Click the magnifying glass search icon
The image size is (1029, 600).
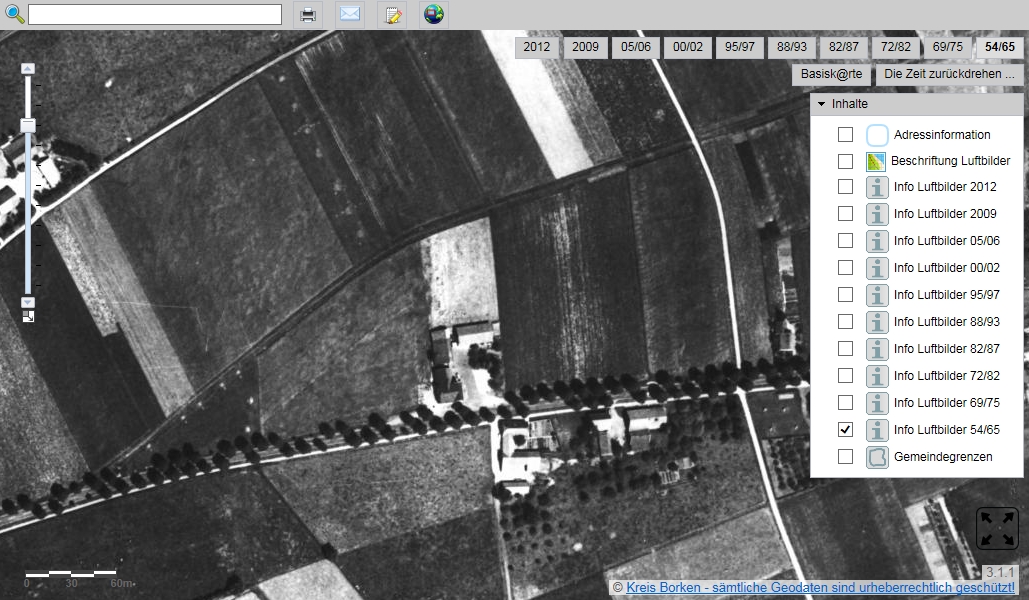coord(14,14)
